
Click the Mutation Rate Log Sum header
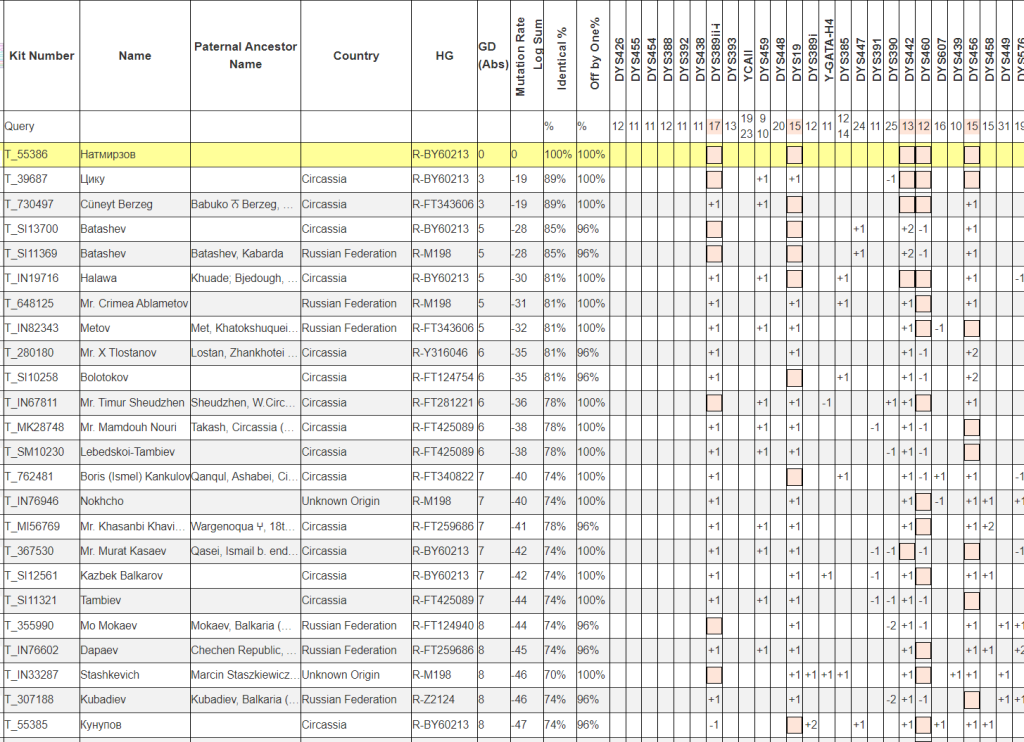[x=528, y=58]
